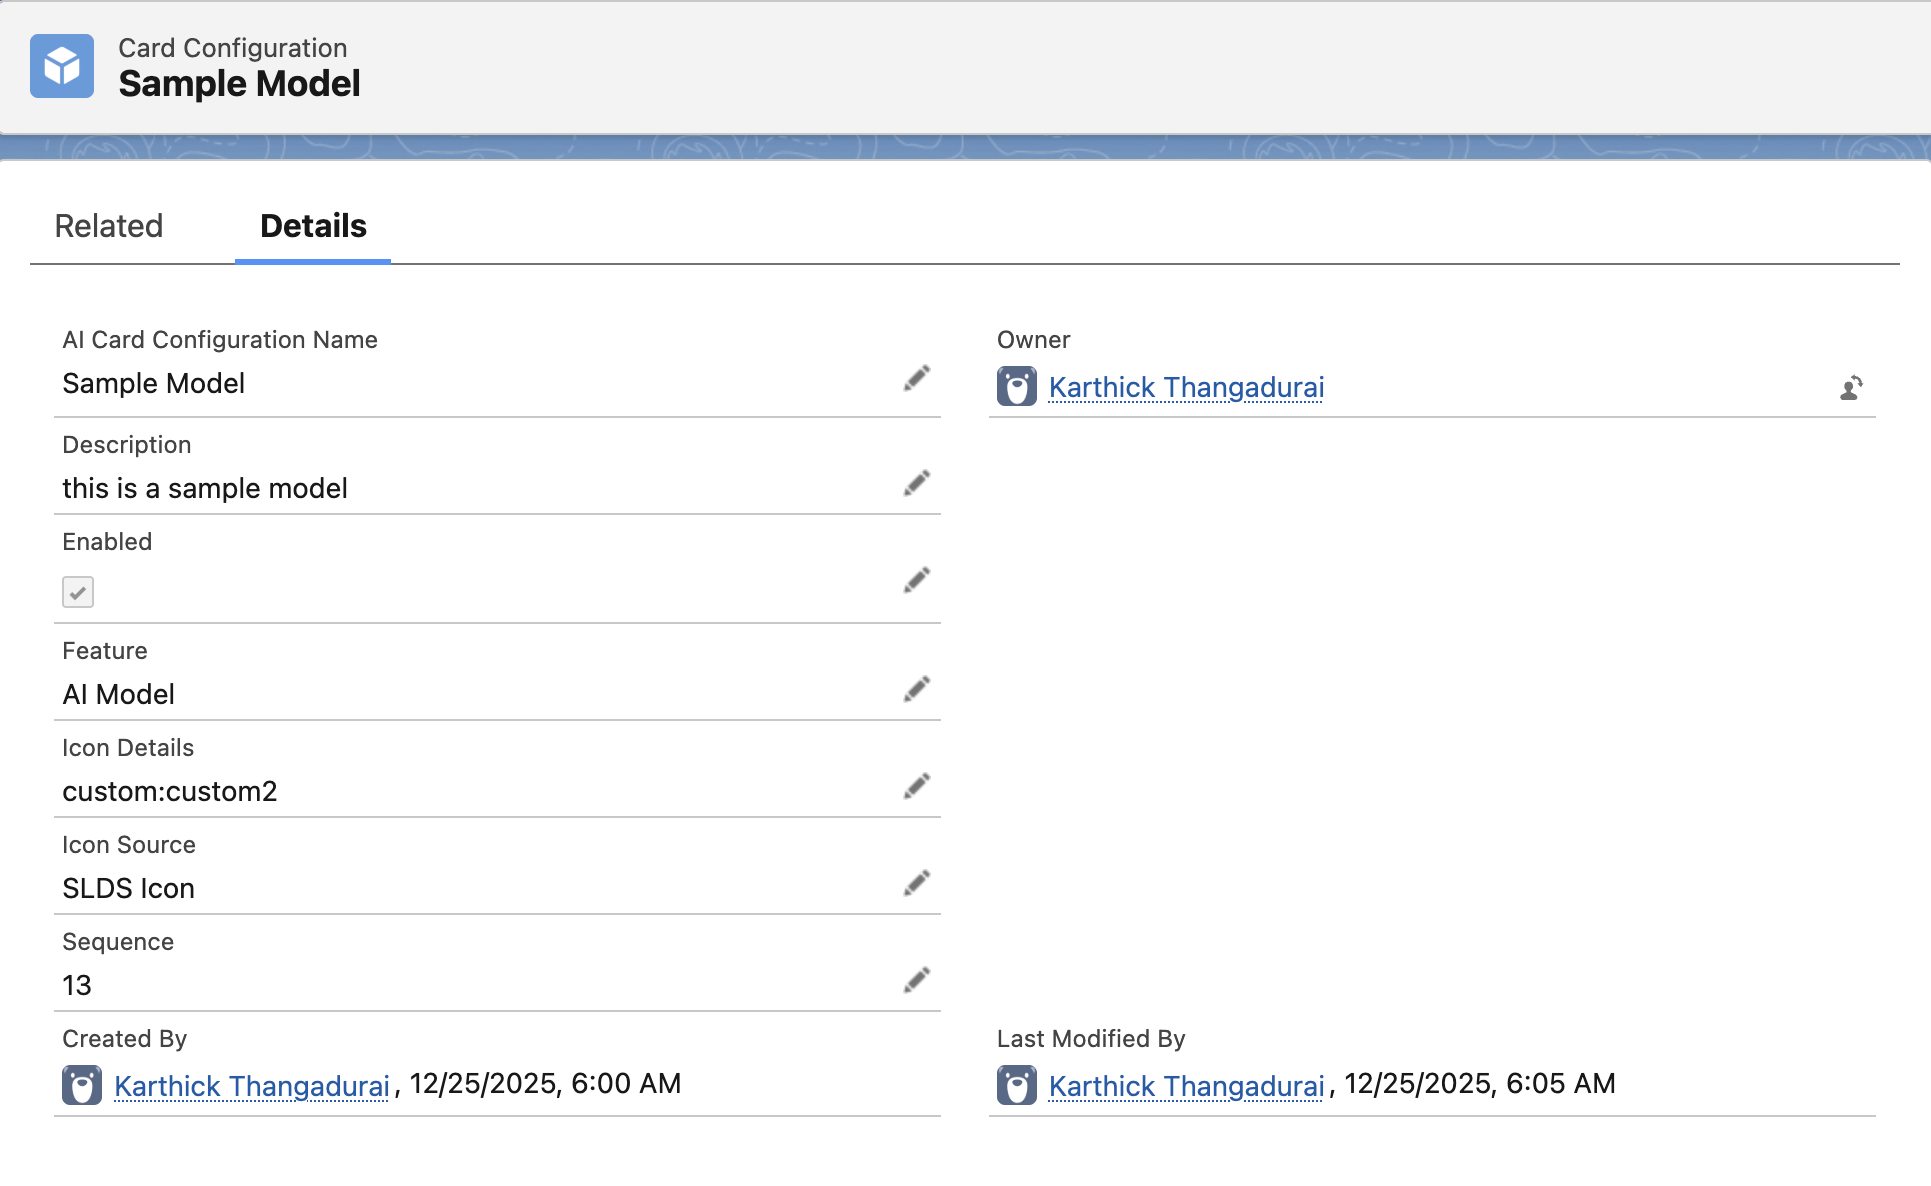Click the pencil icon beside Icon Details

coord(916,787)
